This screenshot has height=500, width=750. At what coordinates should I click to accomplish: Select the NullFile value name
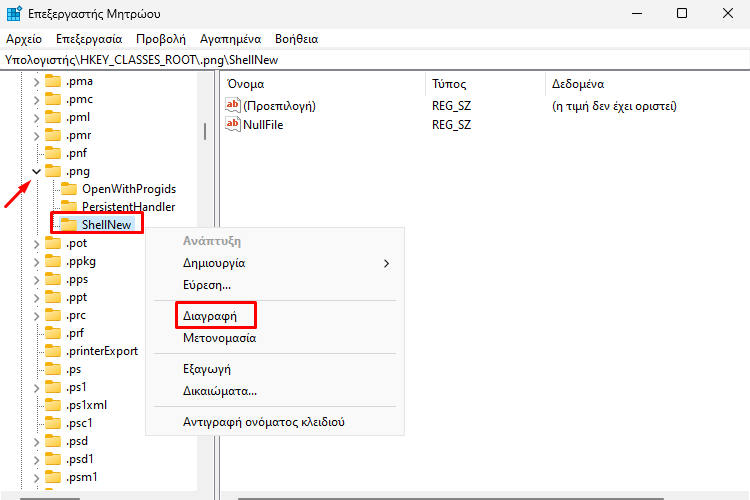point(263,125)
